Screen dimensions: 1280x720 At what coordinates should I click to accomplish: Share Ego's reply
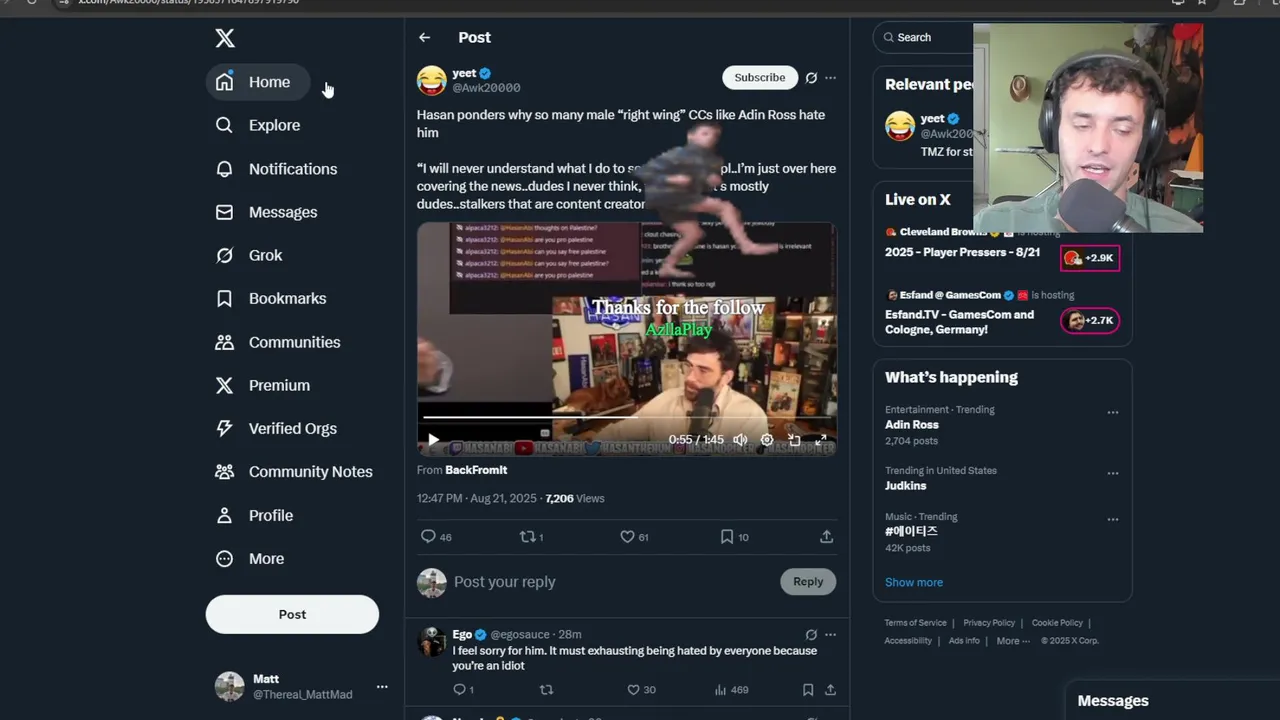(830, 689)
